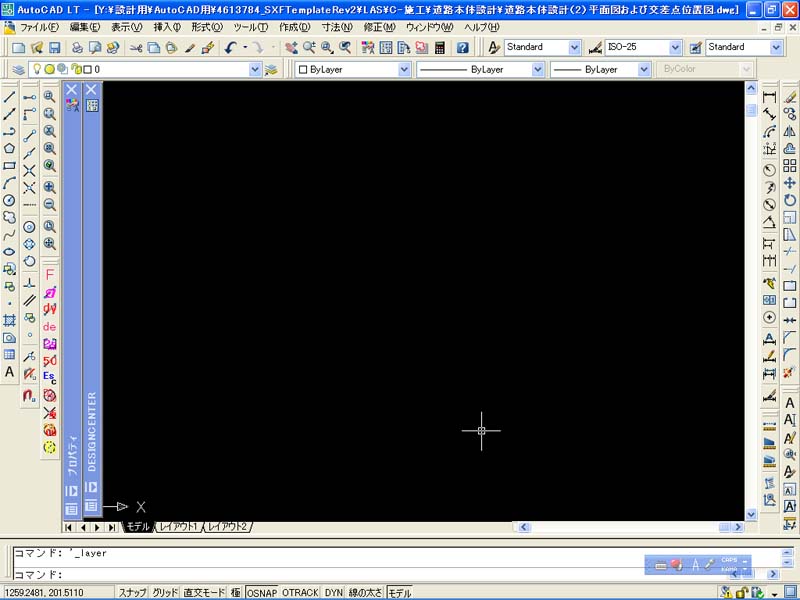Click the horizontal scrollbar left arrow

524,527
